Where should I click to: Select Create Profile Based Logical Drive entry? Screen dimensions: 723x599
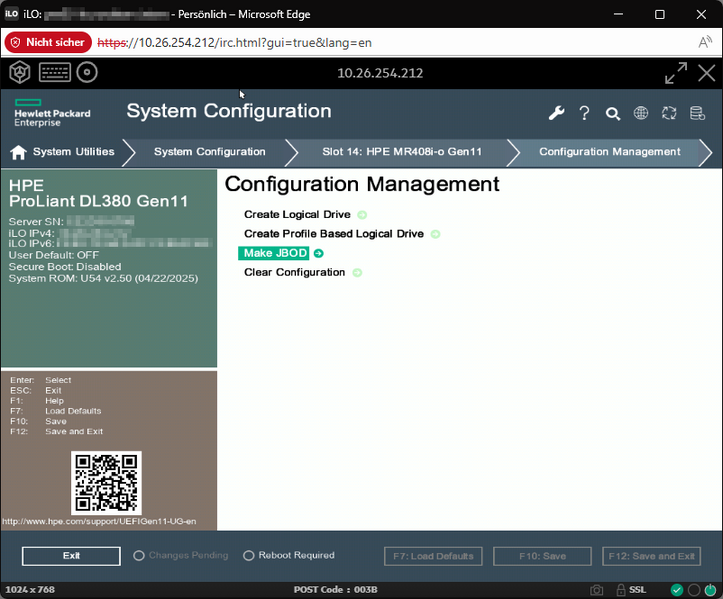click(x=334, y=234)
